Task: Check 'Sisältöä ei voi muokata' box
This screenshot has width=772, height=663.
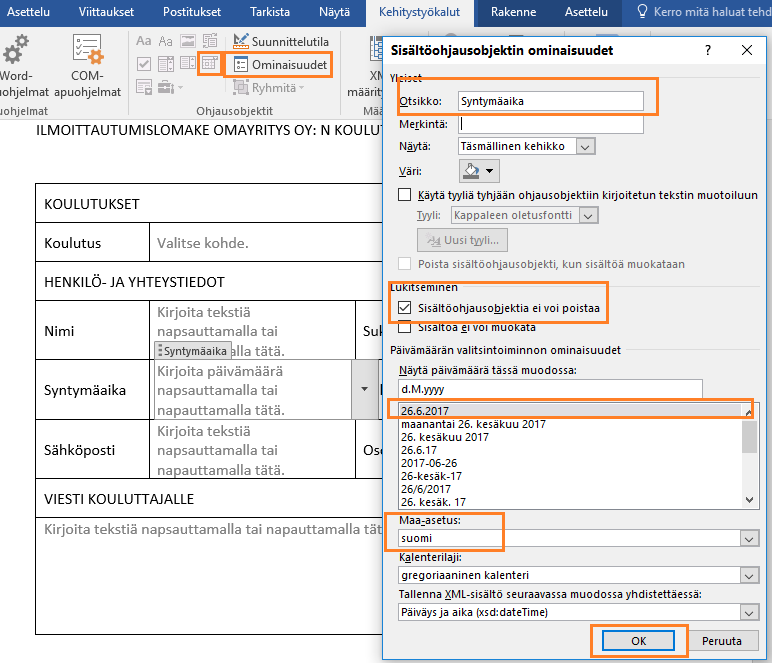Action: point(404,327)
